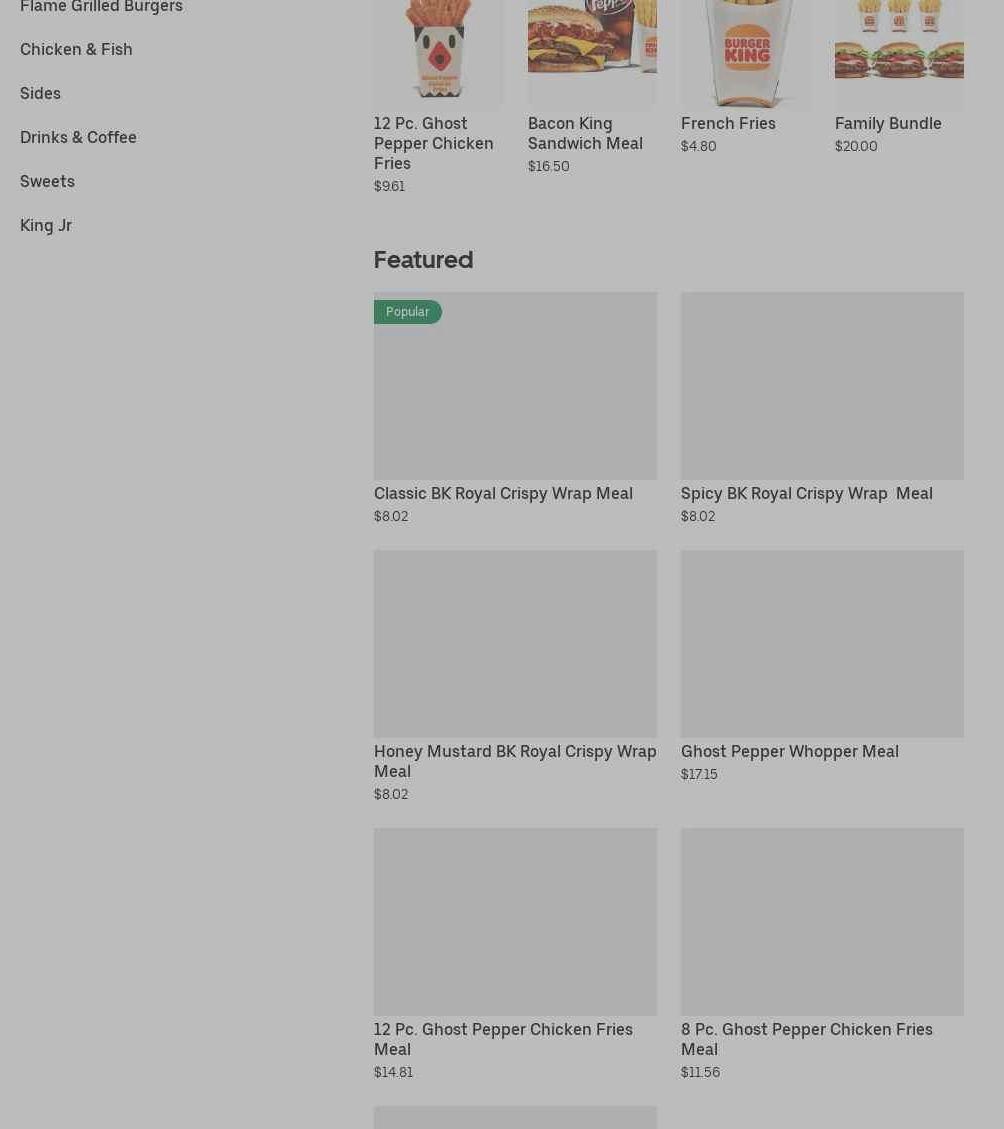The height and width of the screenshot is (1129, 1004).
Task: Open Bacon King Sandwich Meal title link
Action: tap(585, 133)
